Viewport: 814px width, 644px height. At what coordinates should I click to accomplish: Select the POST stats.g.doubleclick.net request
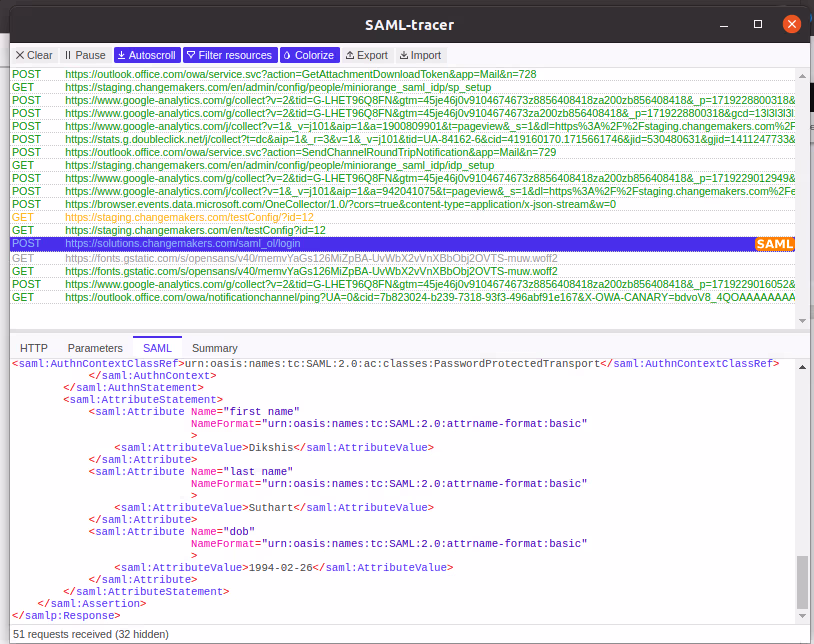[x=402, y=140]
